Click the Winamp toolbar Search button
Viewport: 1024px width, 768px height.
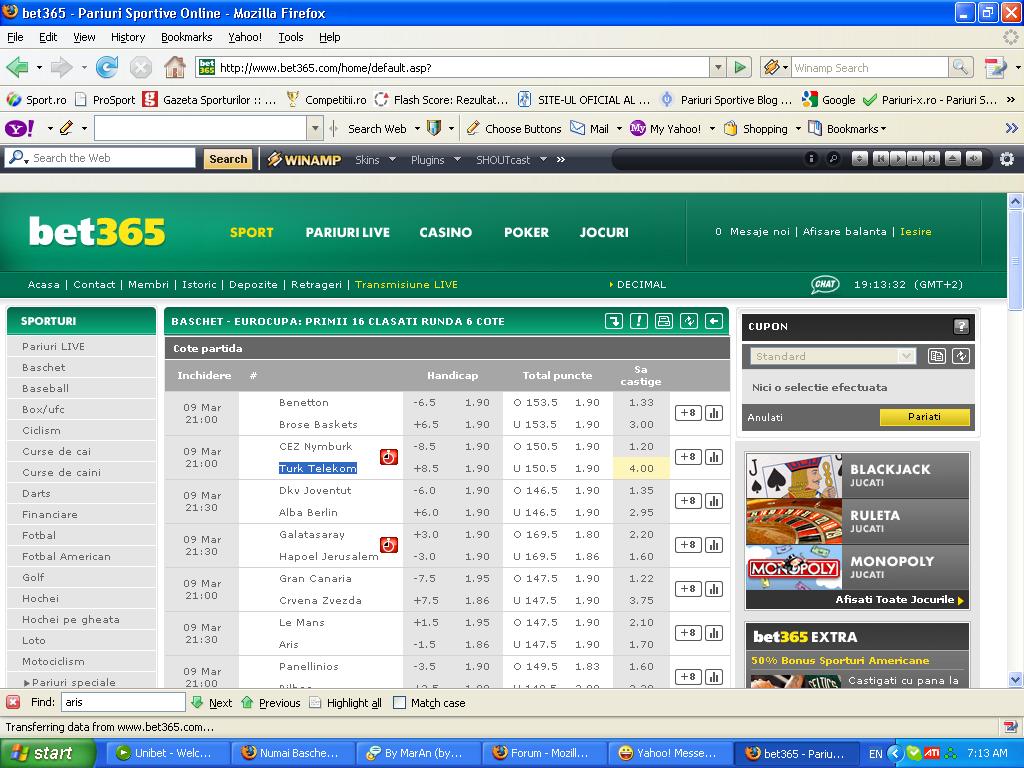click(228, 159)
